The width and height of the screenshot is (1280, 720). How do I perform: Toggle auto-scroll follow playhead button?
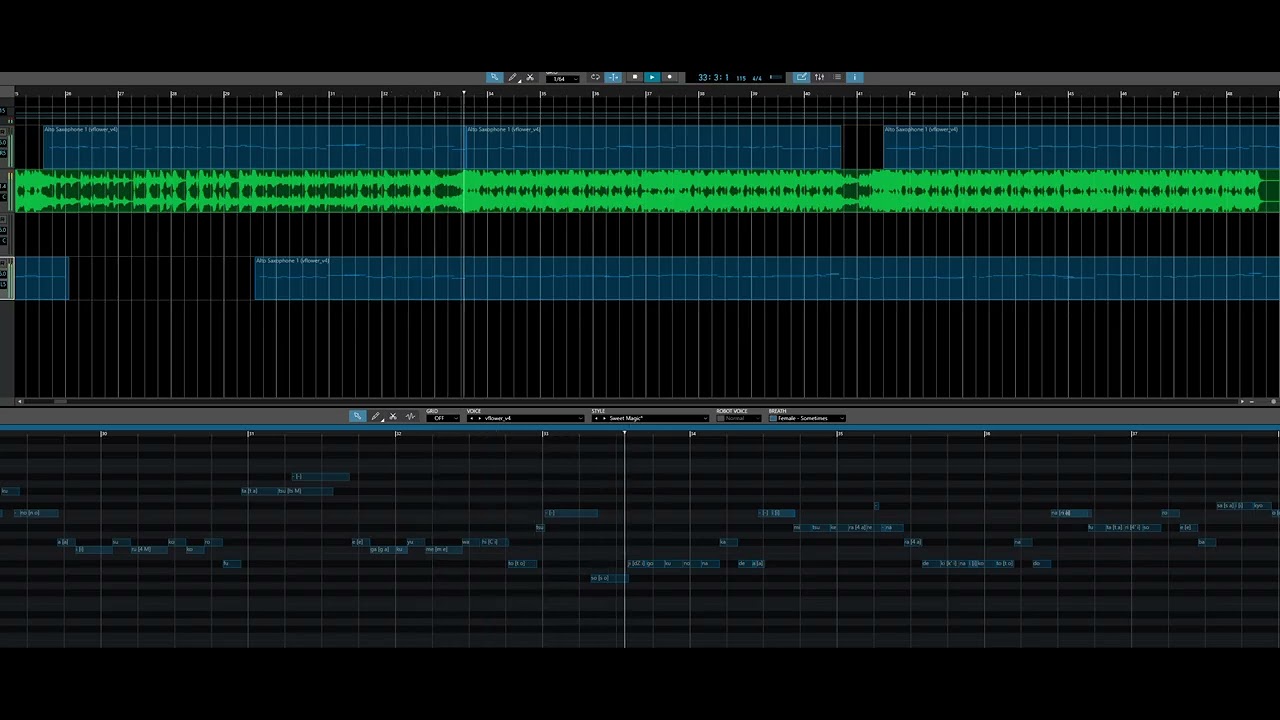614,77
